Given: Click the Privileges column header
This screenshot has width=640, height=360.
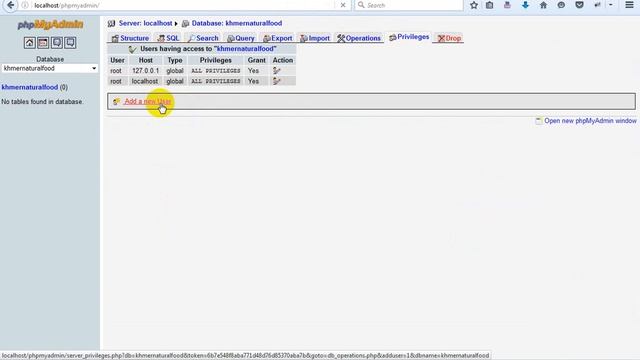Looking at the screenshot, I should (216, 60).
